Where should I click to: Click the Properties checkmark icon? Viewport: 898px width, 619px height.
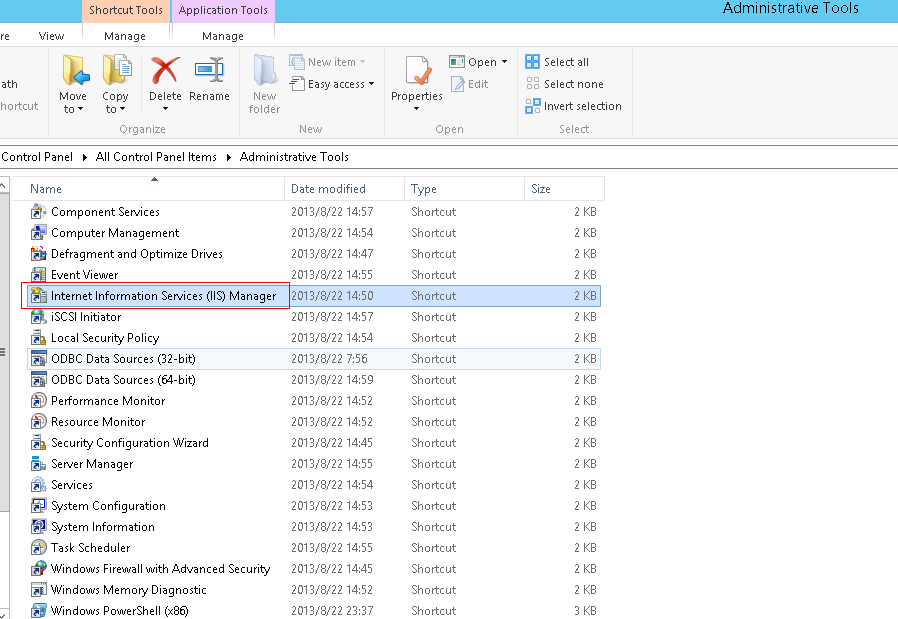click(418, 70)
